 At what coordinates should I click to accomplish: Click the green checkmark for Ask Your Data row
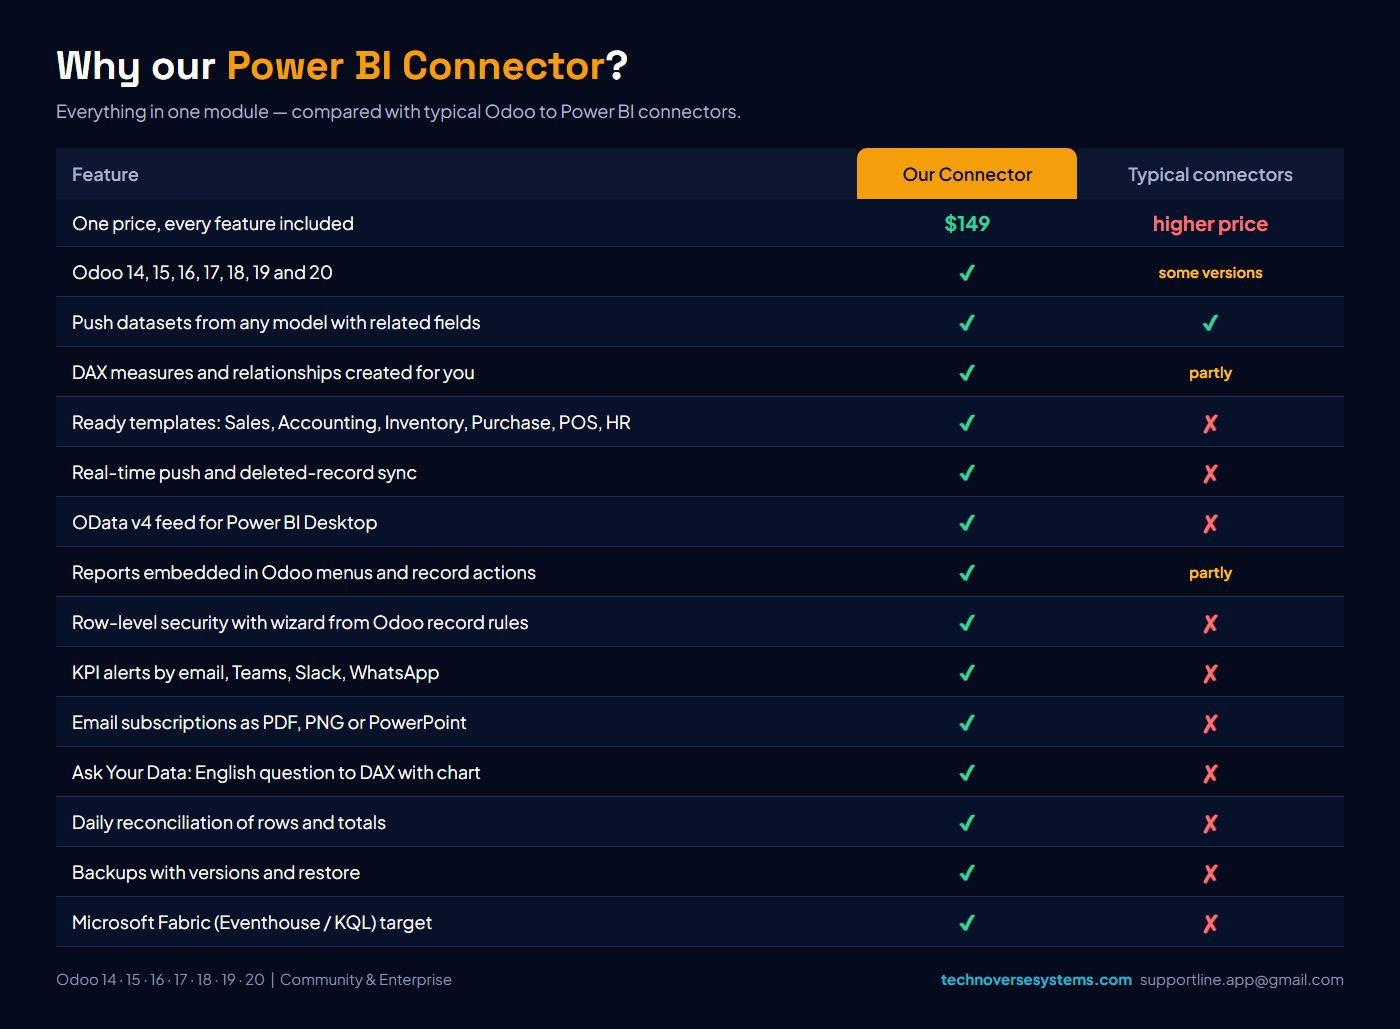pos(967,773)
